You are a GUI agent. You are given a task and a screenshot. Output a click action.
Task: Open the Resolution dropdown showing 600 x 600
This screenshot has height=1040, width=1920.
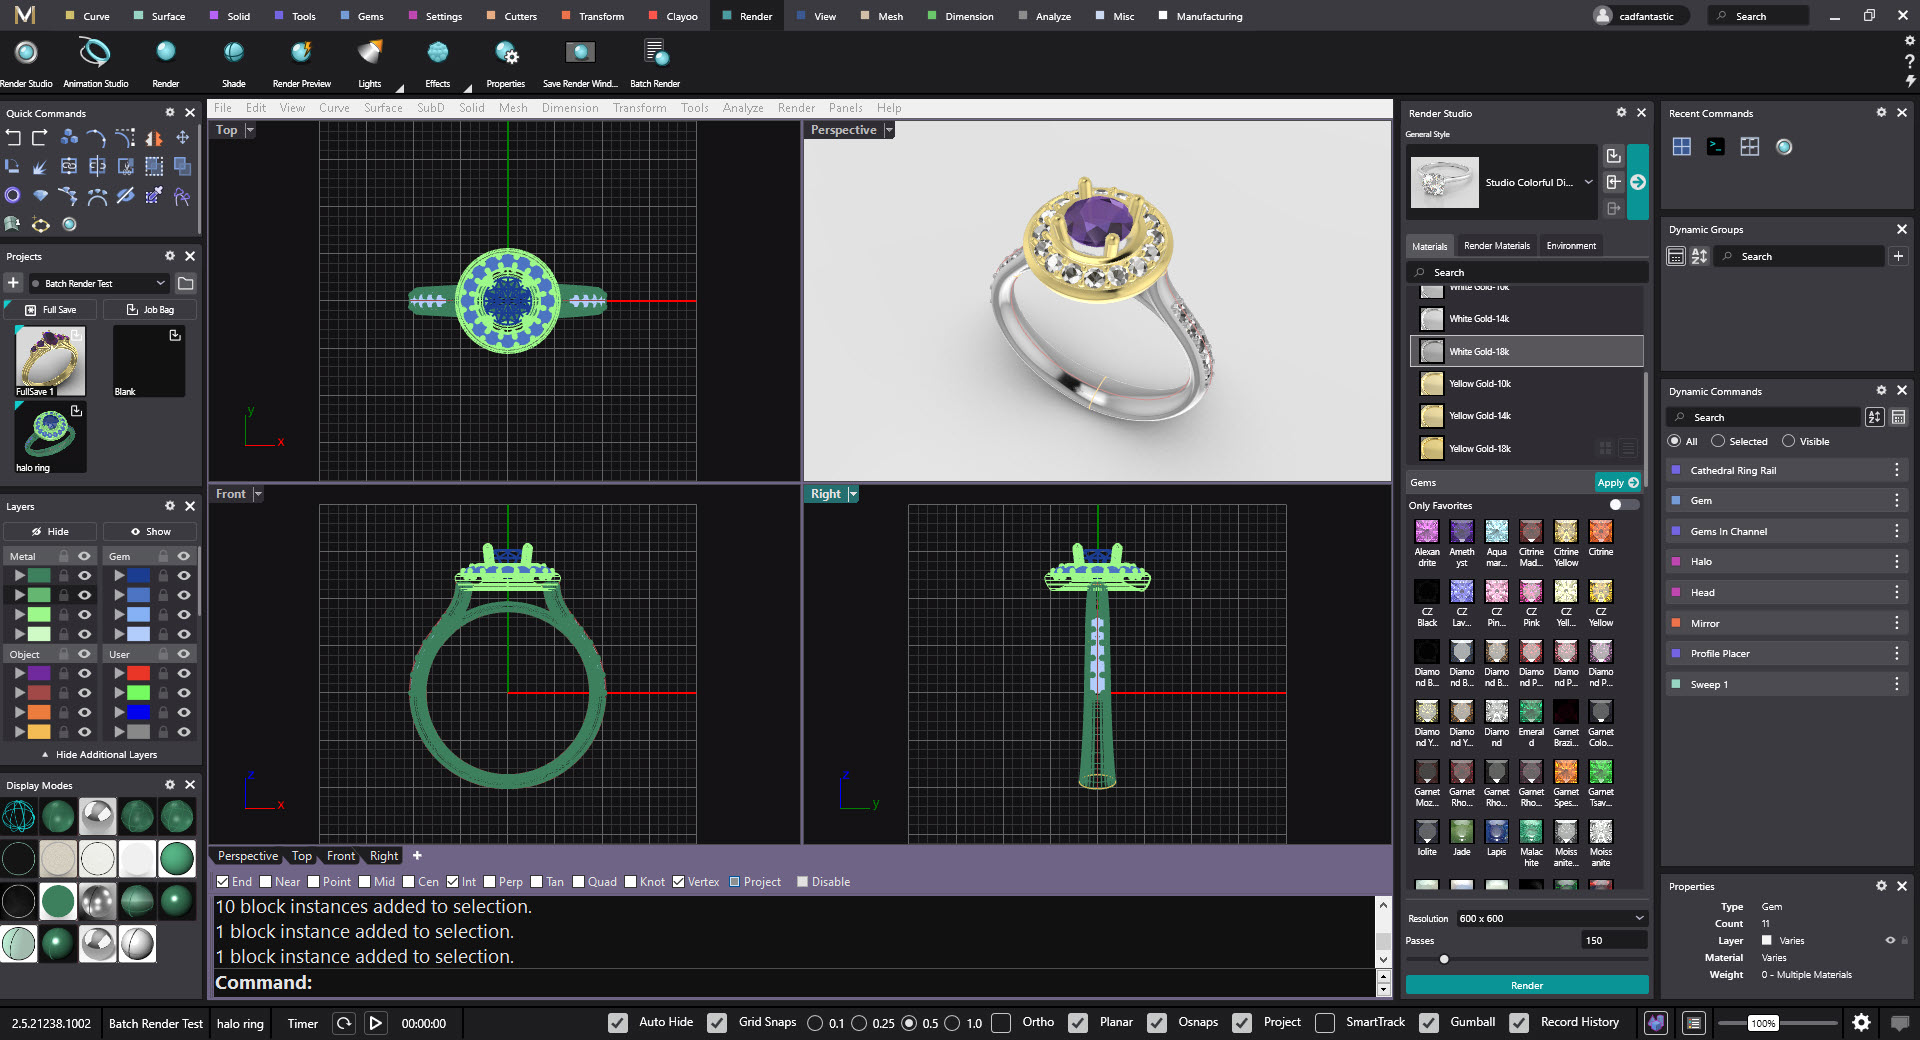[x=1639, y=918]
